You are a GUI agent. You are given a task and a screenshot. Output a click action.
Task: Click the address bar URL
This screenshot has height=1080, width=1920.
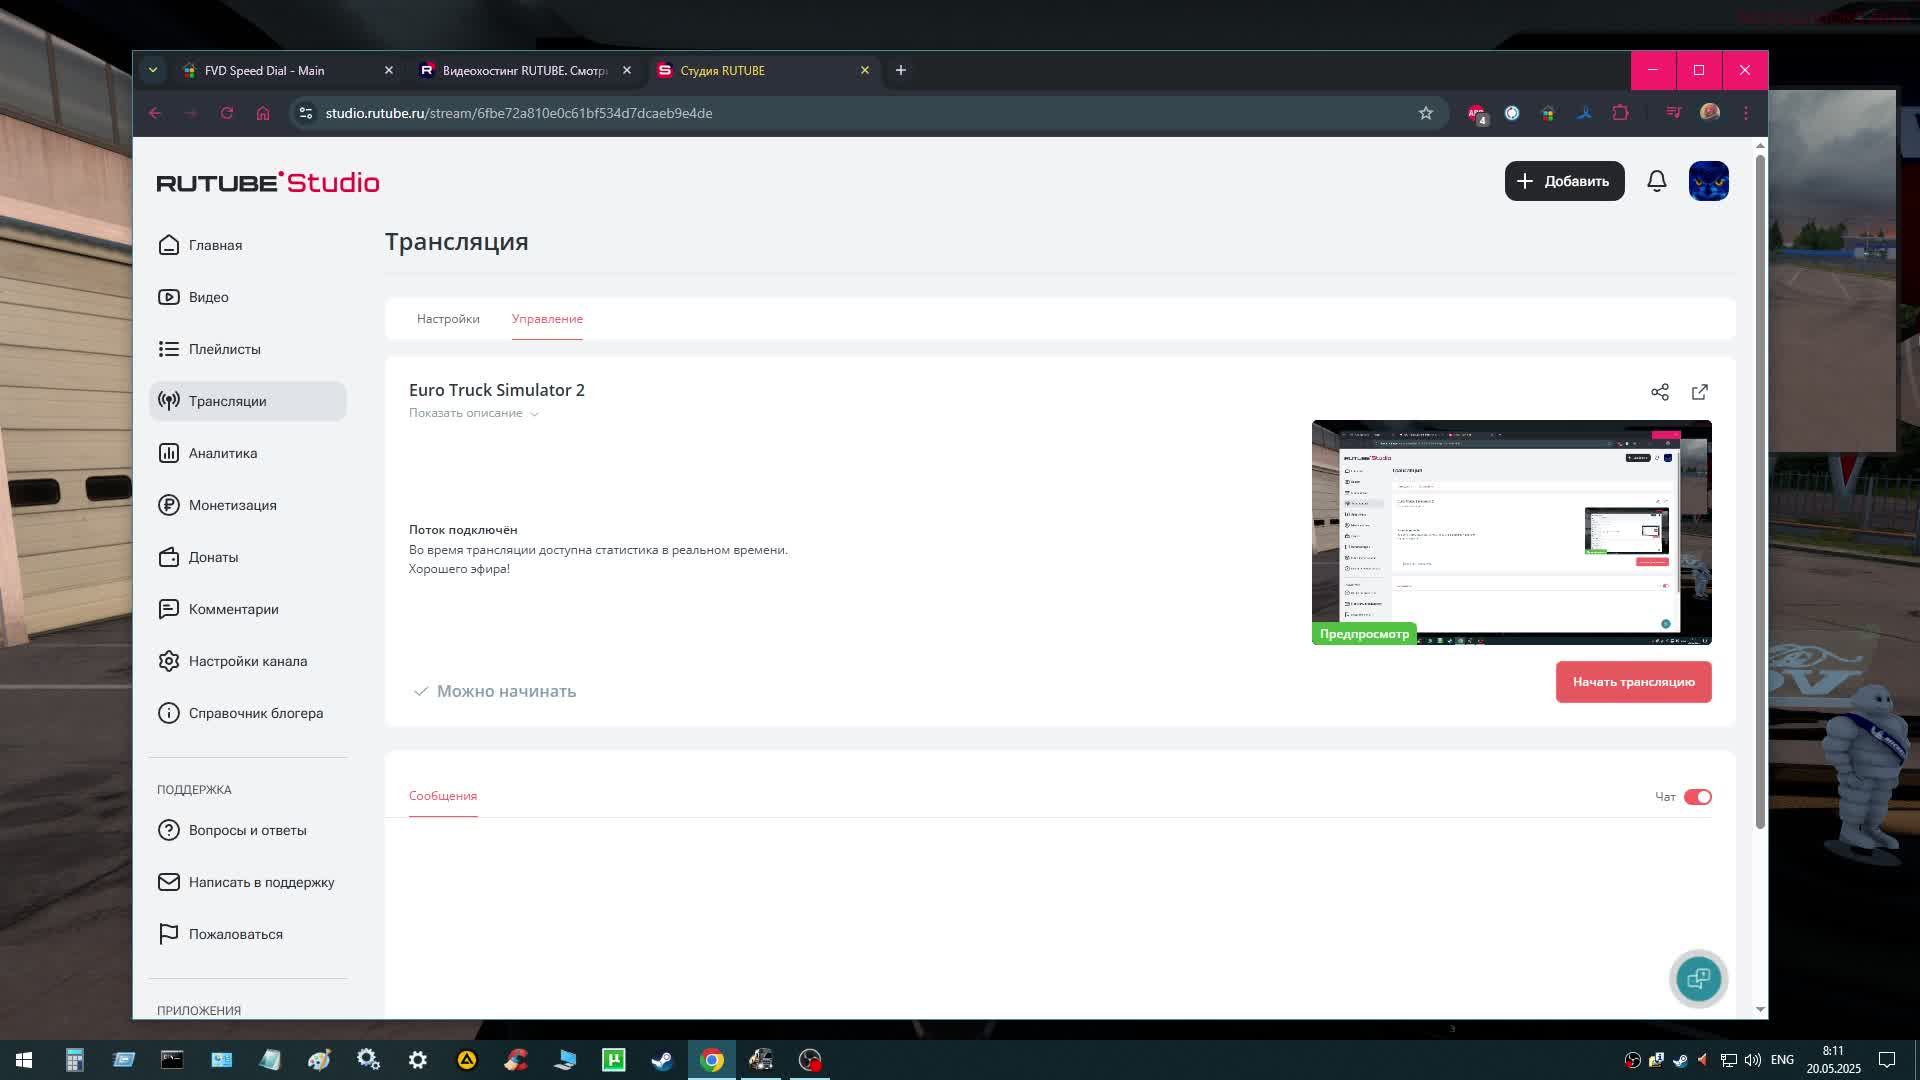[518, 113]
